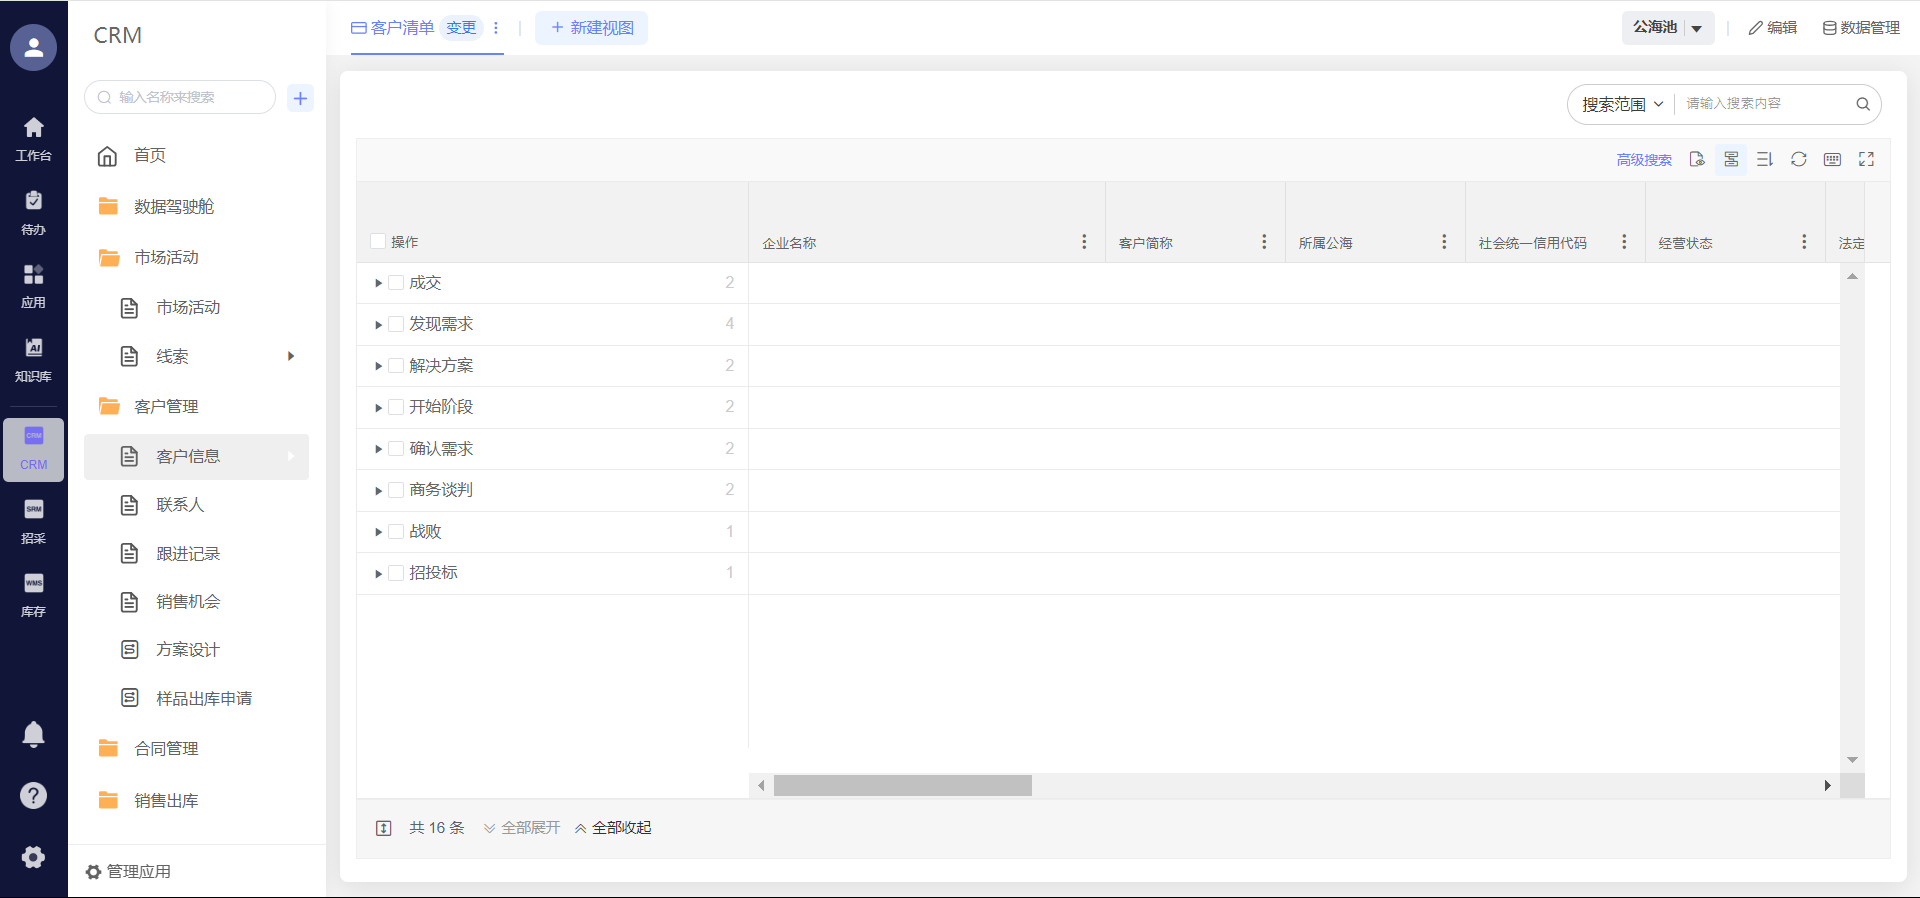The image size is (1920, 898).
Task: Click the plus icon beside sidebar search
Action: [300, 98]
